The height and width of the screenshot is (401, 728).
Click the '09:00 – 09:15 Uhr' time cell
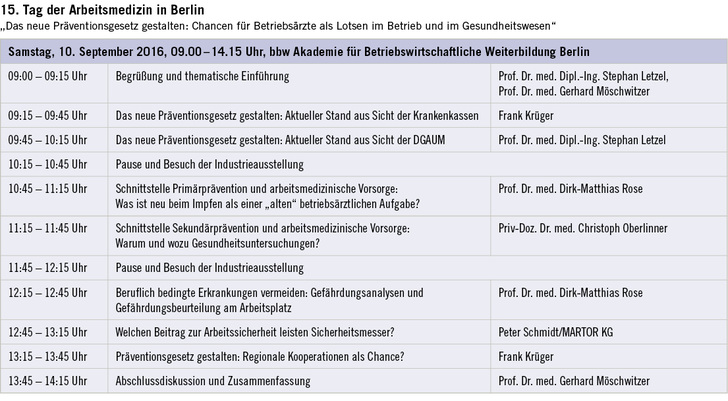[47, 76]
